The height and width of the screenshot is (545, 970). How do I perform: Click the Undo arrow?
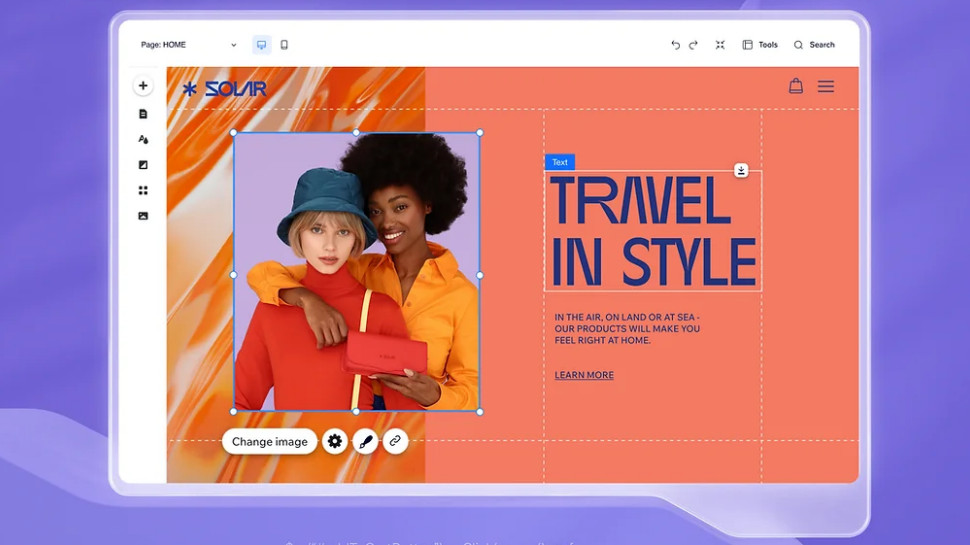[x=675, y=45]
